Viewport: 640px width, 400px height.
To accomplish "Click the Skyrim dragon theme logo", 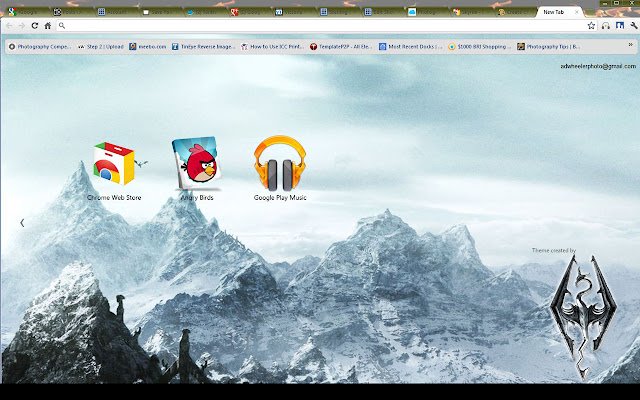I will tap(583, 317).
